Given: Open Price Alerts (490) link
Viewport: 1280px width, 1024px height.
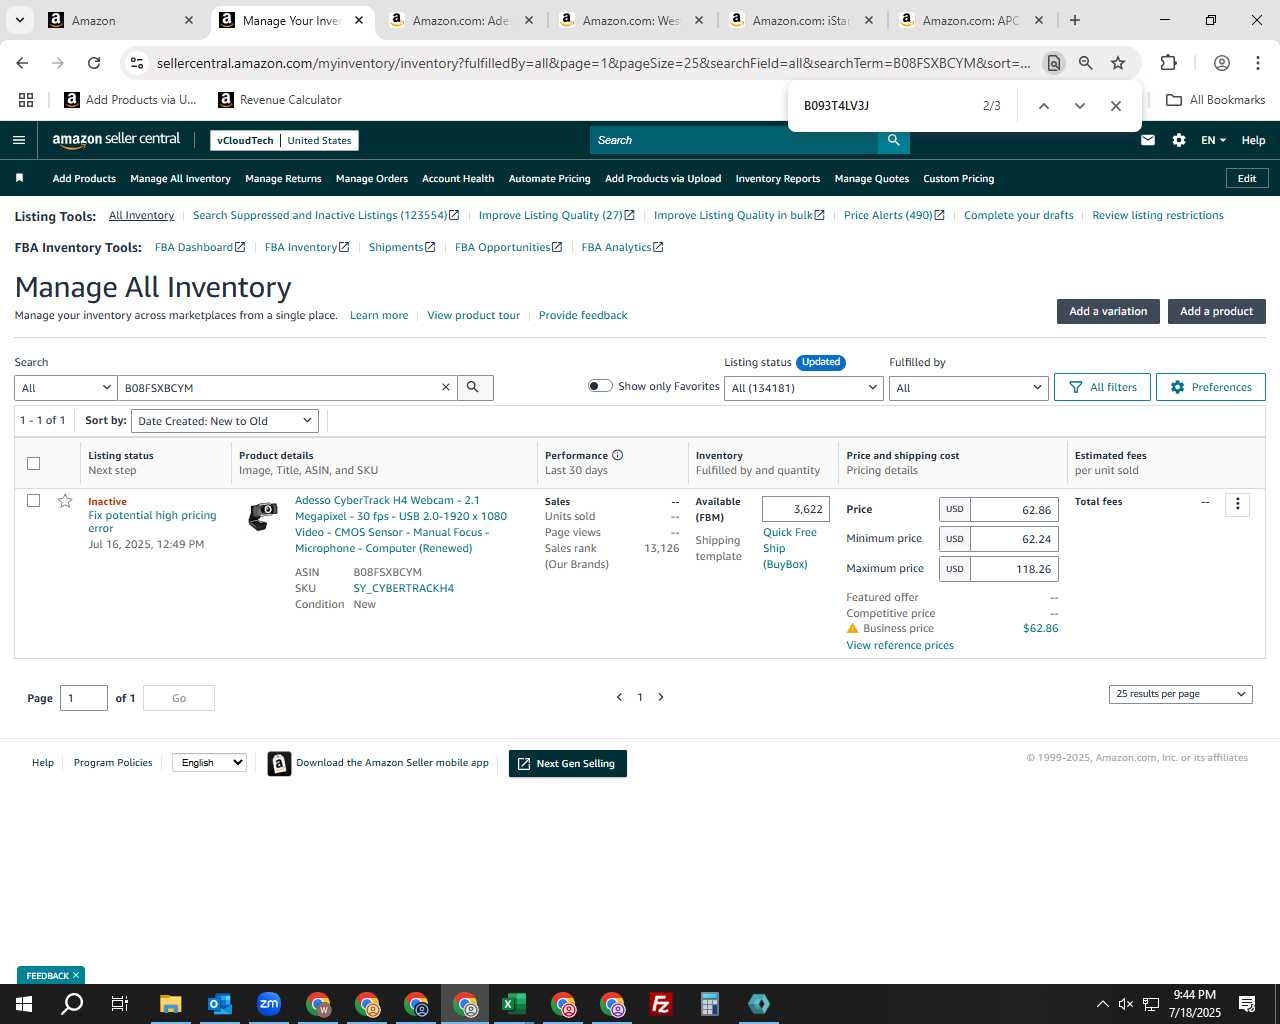Looking at the screenshot, I should click(894, 215).
